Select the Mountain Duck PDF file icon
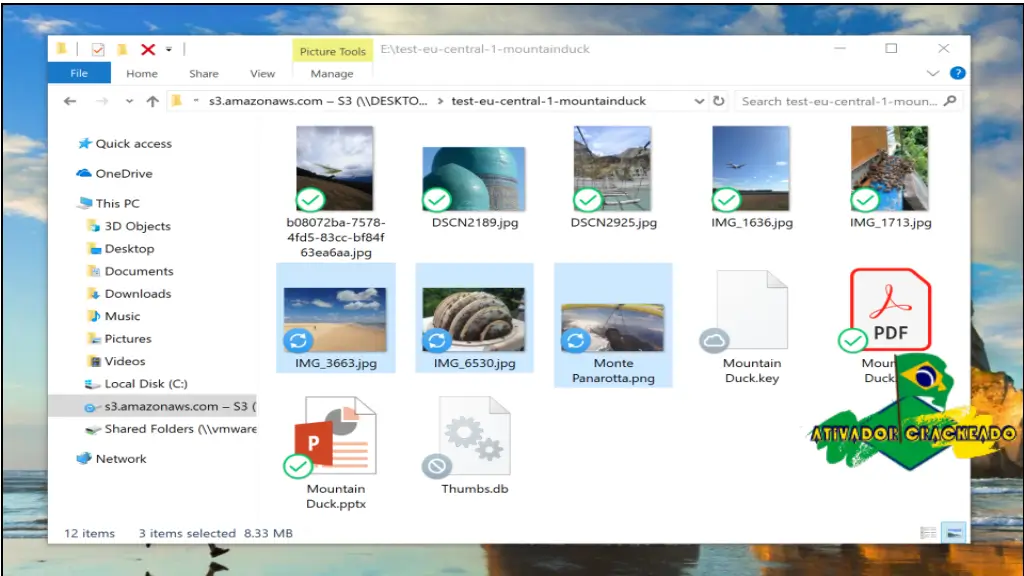 coord(890,310)
